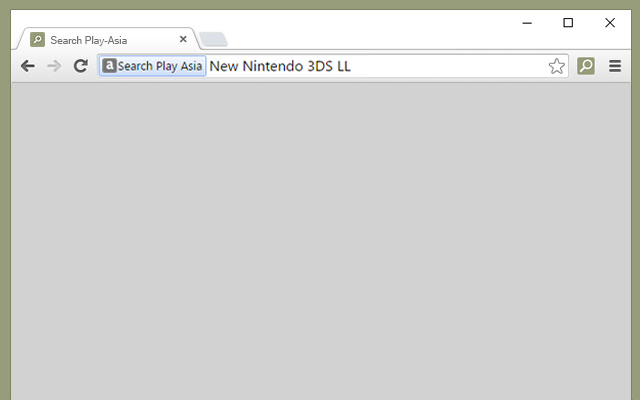This screenshot has height=400, width=640.
Task: Open the Play-Asia search extension icon
Action: (586, 66)
